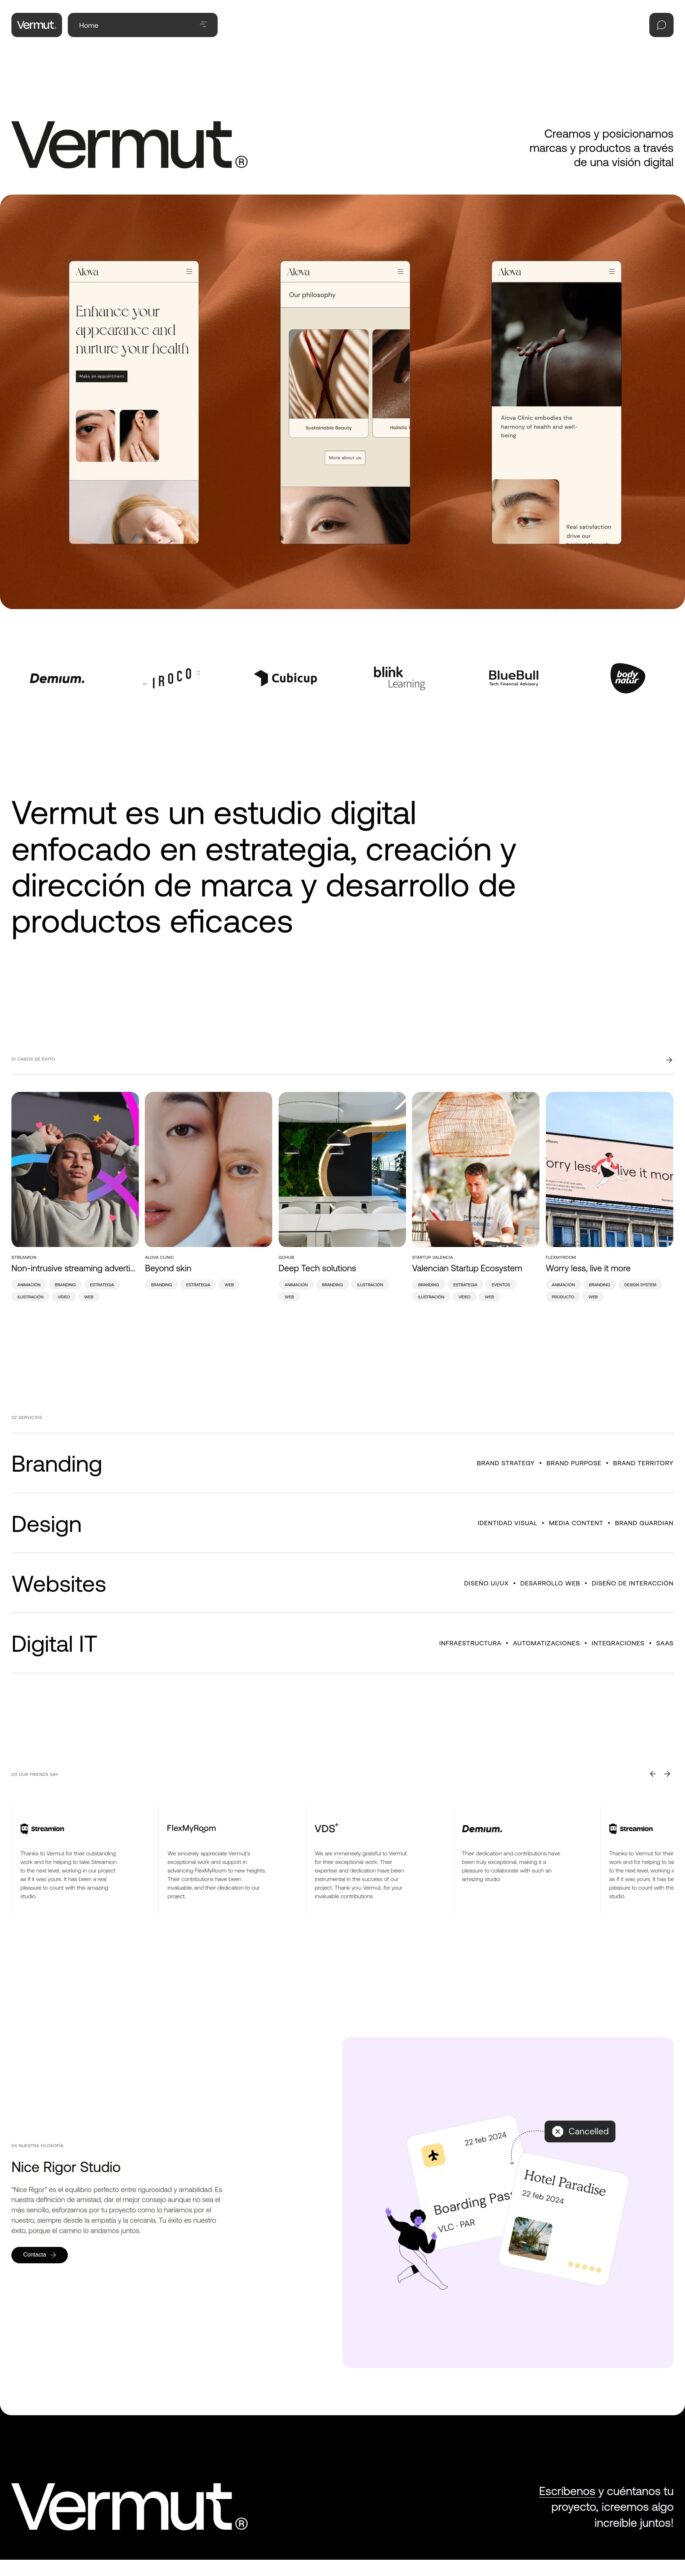Image resolution: width=685 pixels, height=2560 pixels.
Task: Open the chat bubble icon top right
Action: click(x=660, y=25)
